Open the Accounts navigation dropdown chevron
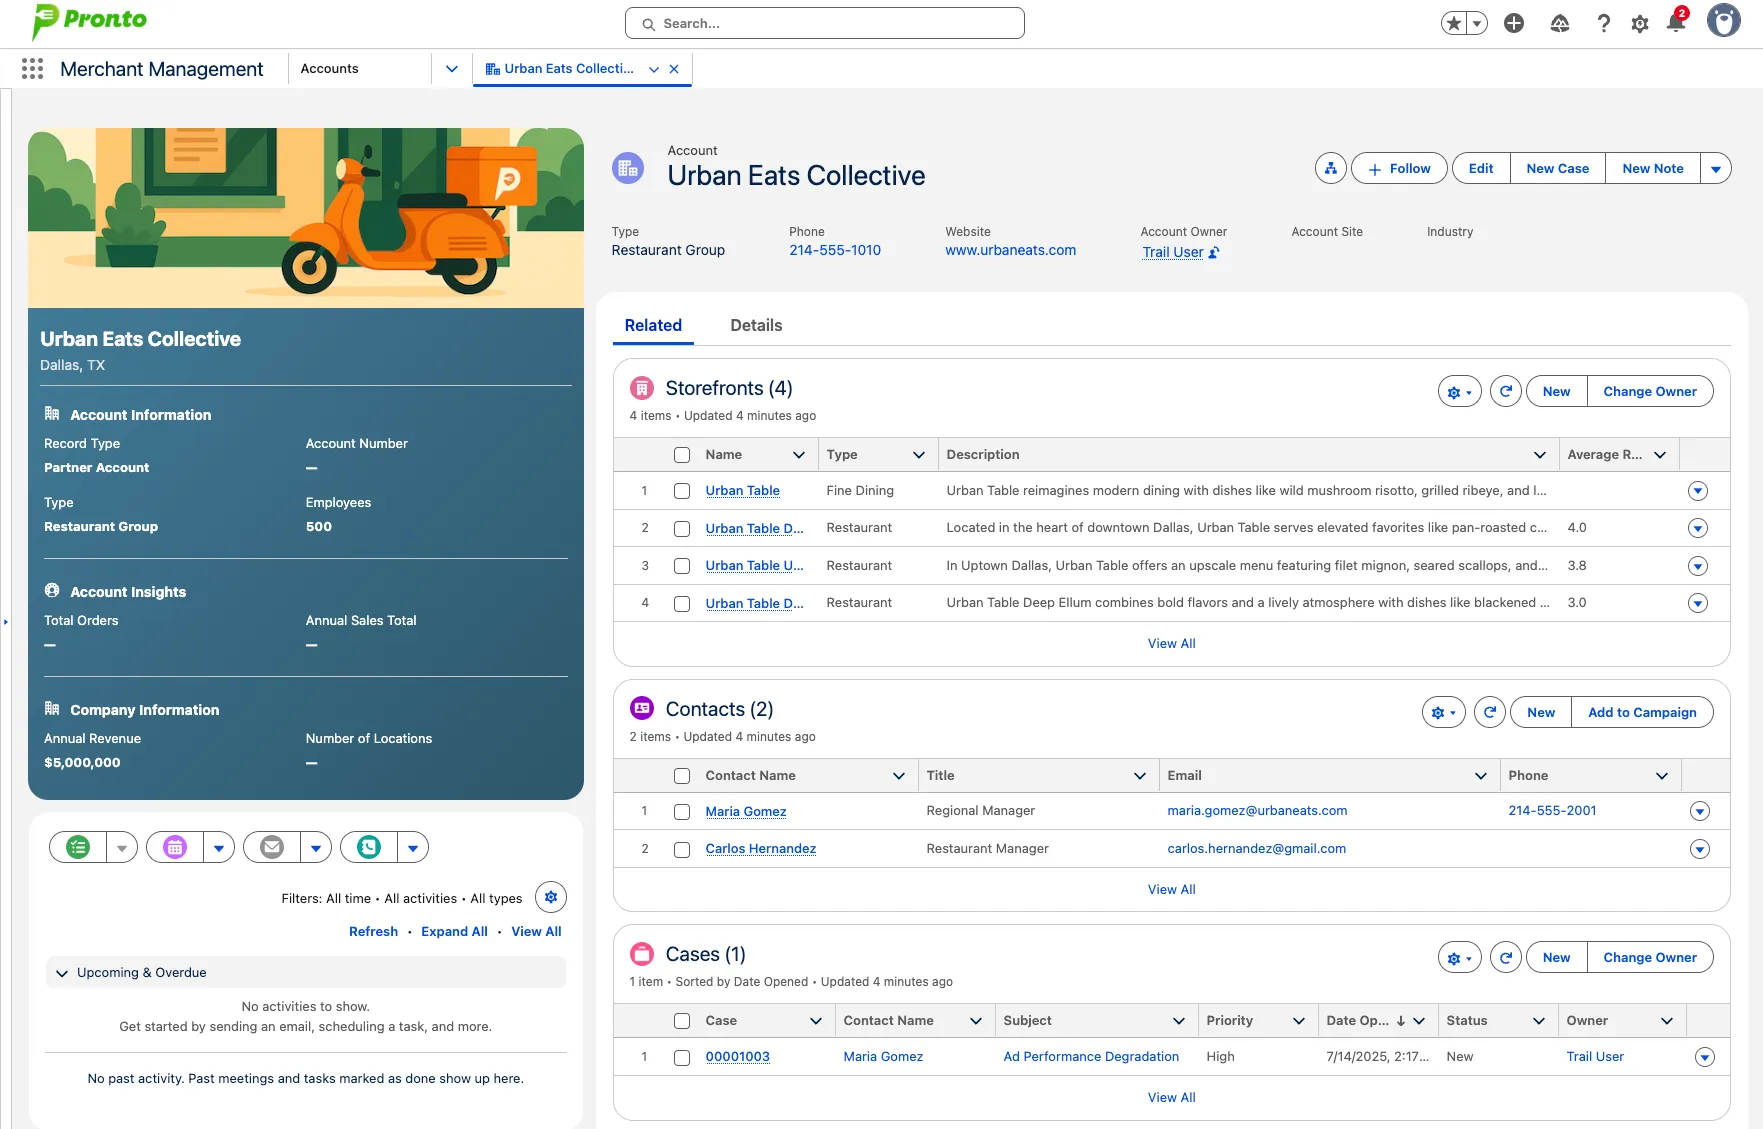Viewport: 1763px width, 1129px height. click(x=452, y=69)
